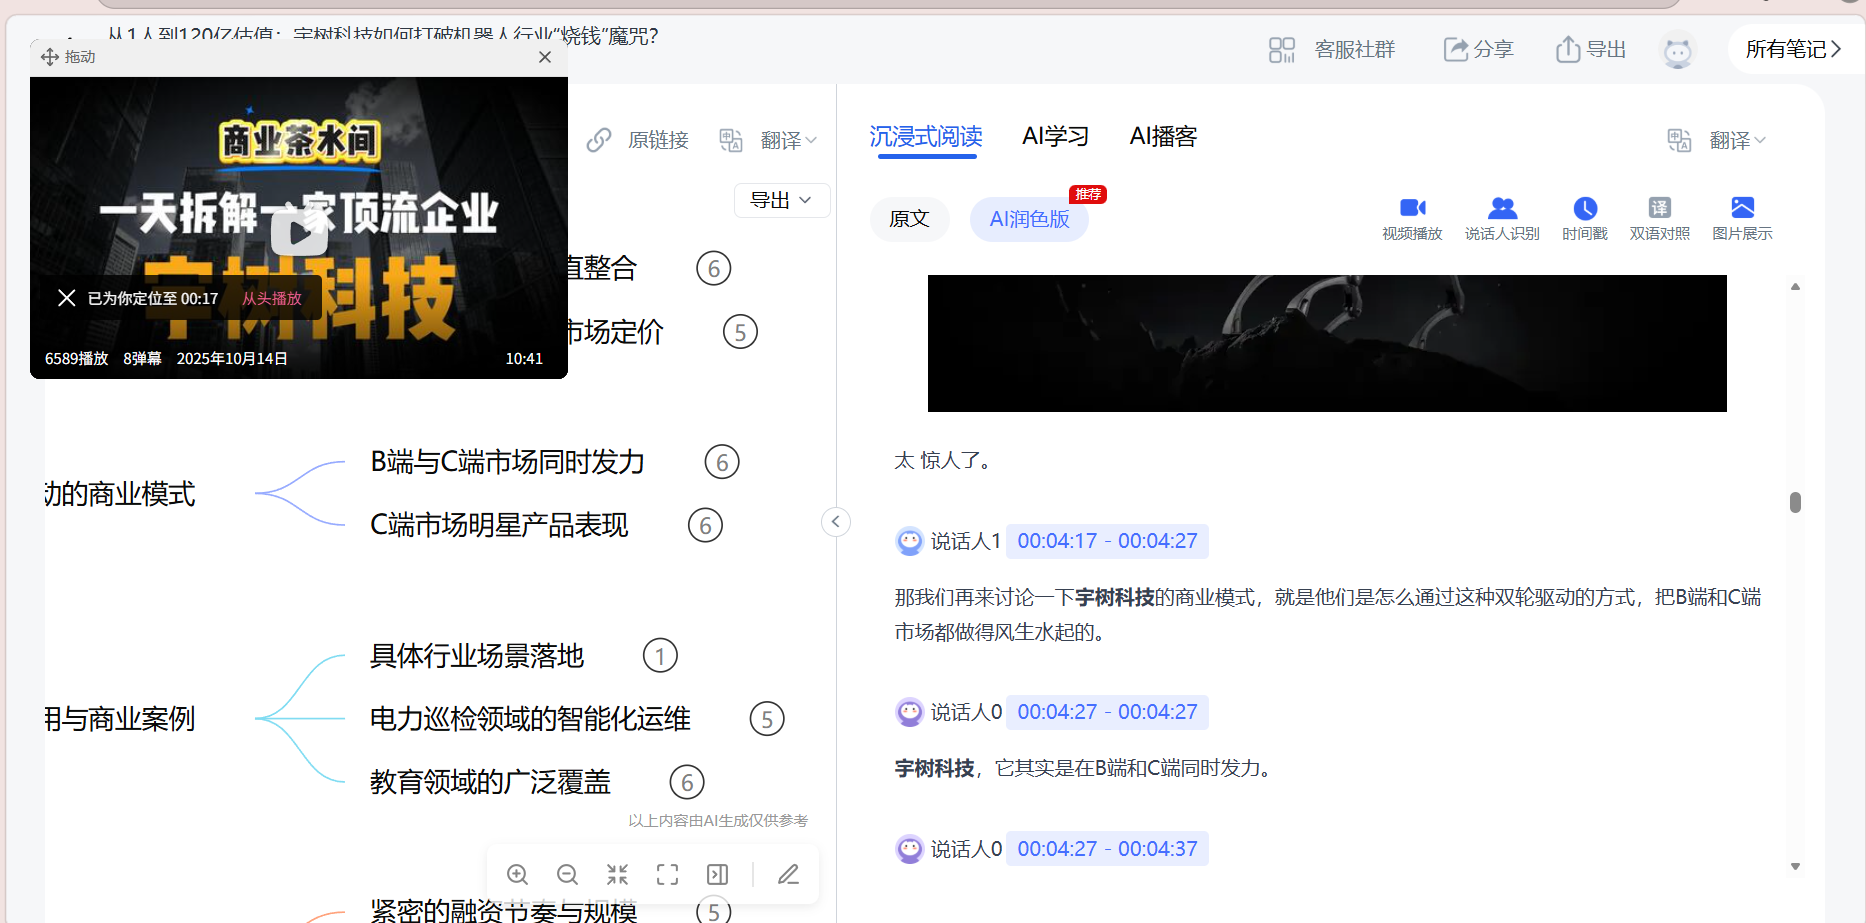This screenshot has height=923, width=1866.
Task: Expand node count 5 next to 市场定价
Action: (740, 332)
